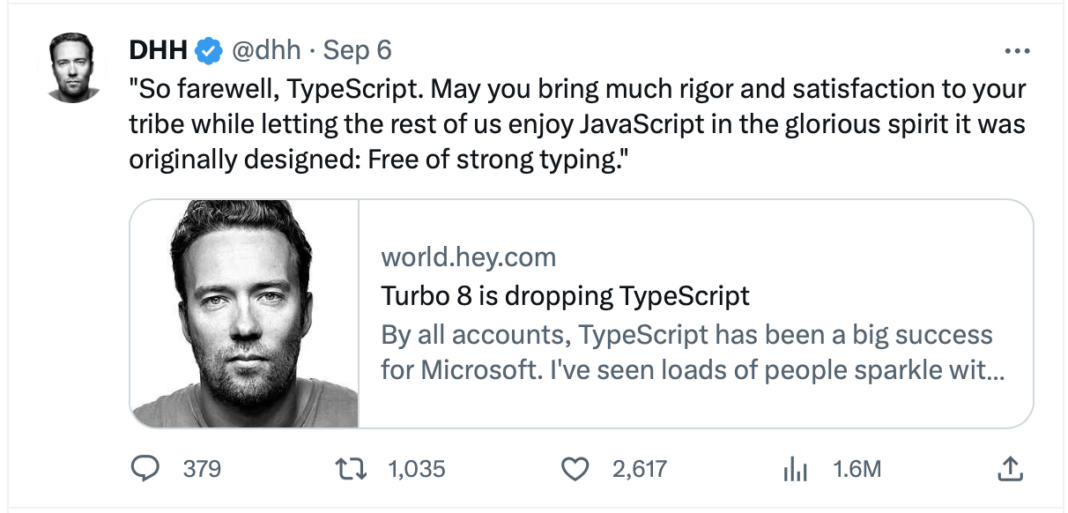1068x513 pixels.
Task: Click the Sep 6 timestamp
Action: [x=358, y=50]
